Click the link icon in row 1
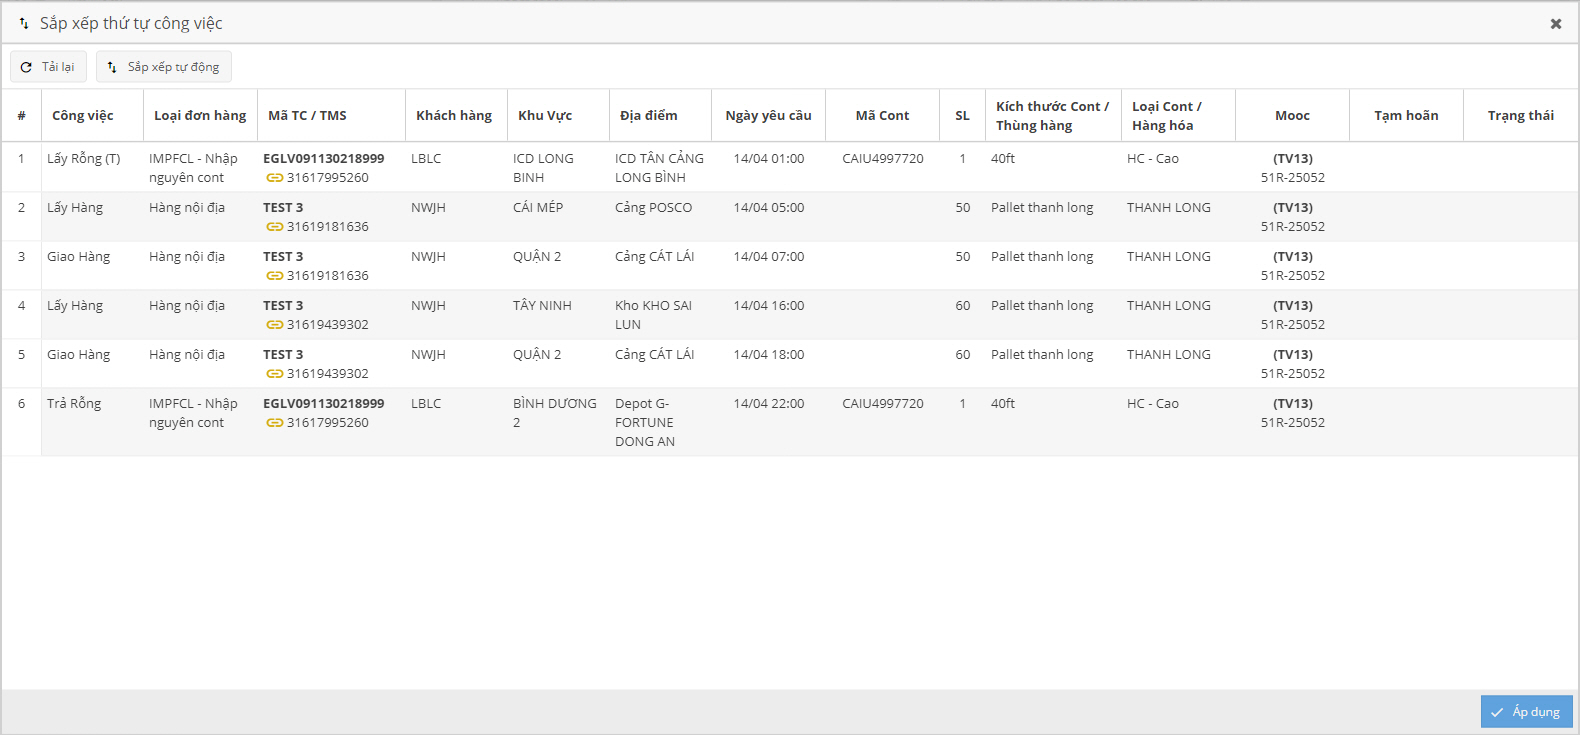Image resolution: width=1580 pixels, height=735 pixels. pyautogui.click(x=274, y=178)
